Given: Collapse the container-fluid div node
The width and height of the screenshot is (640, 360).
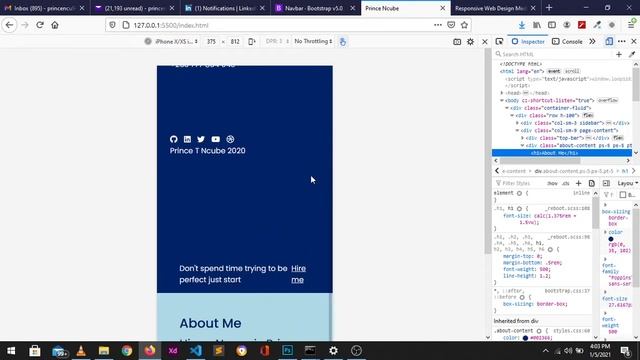Looking at the screenshot, I should tap(507, 108).
